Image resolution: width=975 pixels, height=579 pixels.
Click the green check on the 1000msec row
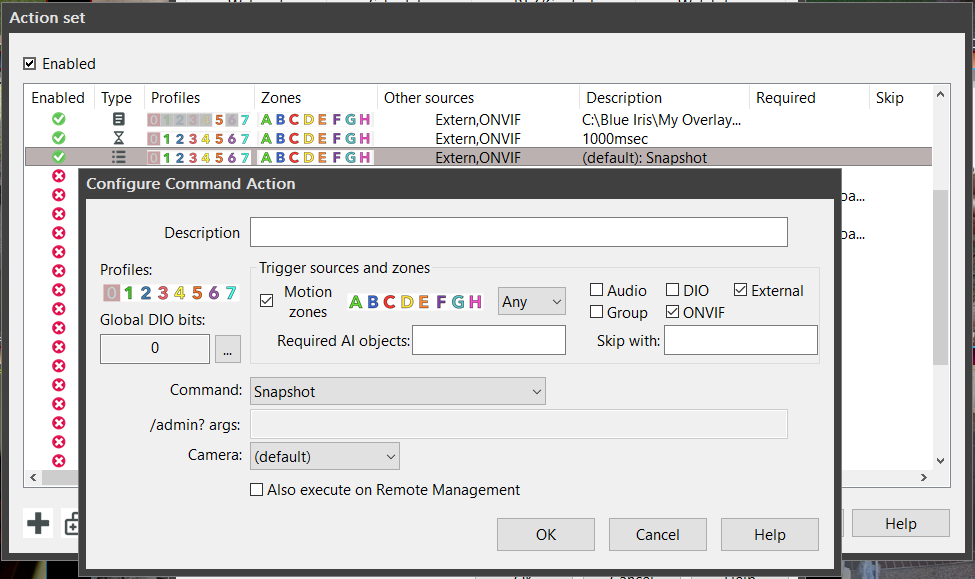pos(58,138)
